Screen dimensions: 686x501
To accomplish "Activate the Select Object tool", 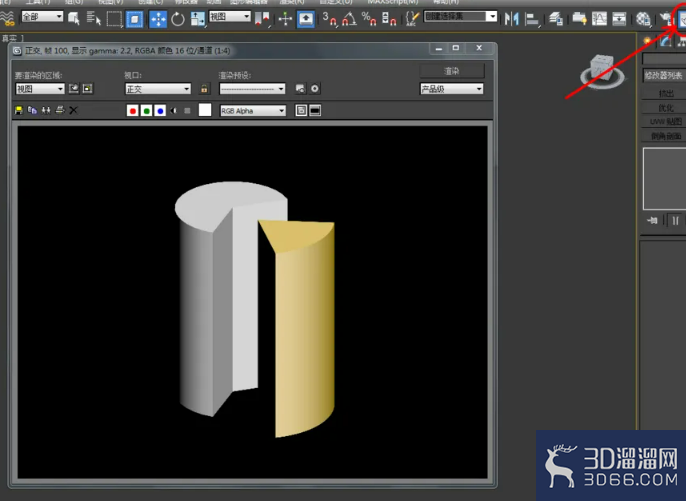I will coord(74,19).
